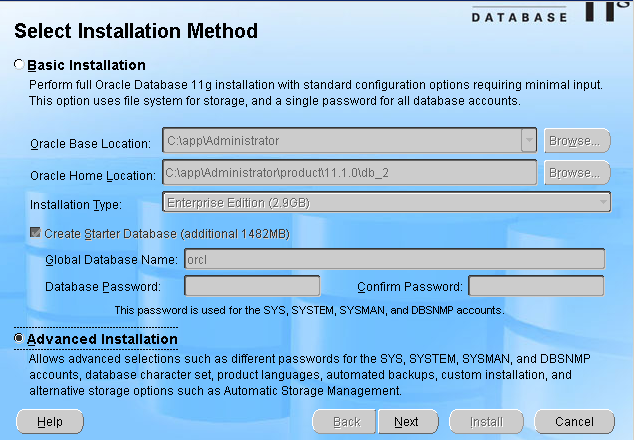This screenshot has height=440, width=634.
Task: Click the Confirm Password label
Action: pyautogui.click(x=410, y=287)
